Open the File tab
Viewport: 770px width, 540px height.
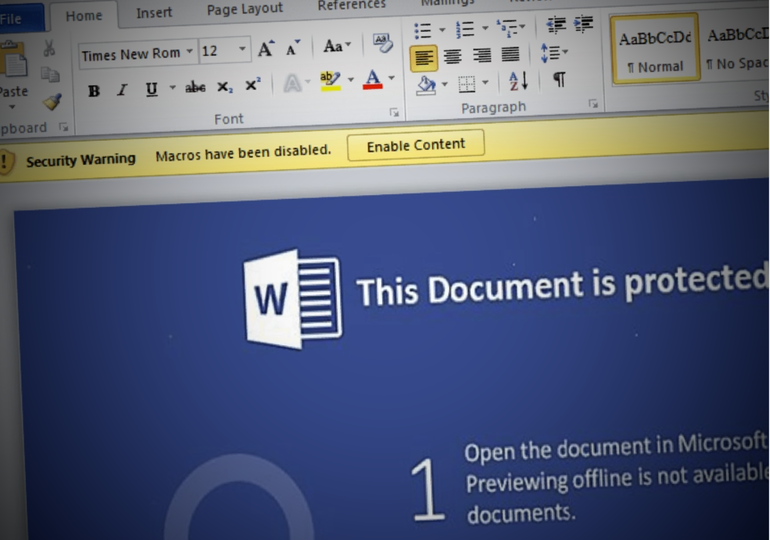tap(20, 19)
